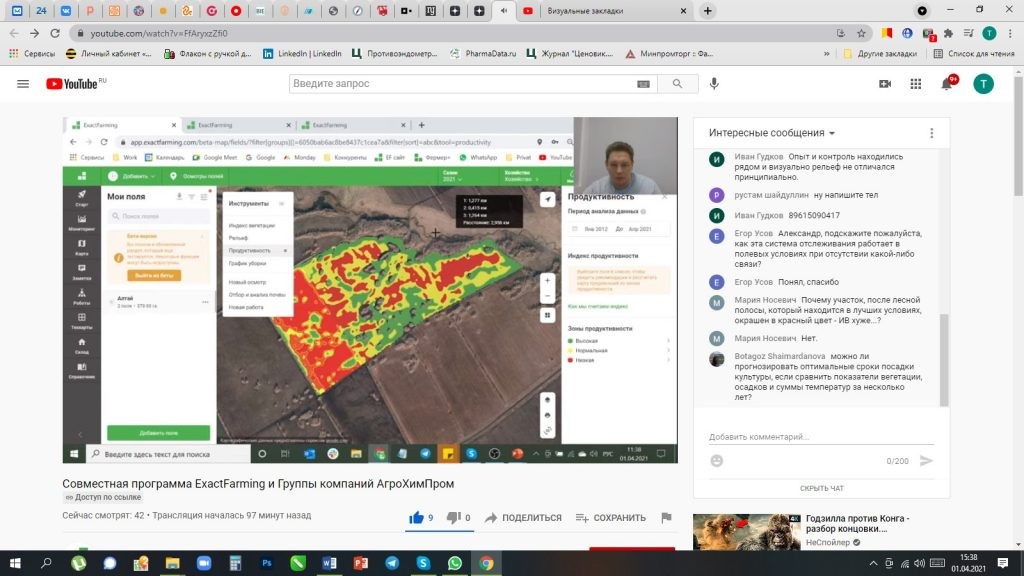Go forward with Chrome forward arrow
Screen dimensions: 1024x576
tap(35, 33)
